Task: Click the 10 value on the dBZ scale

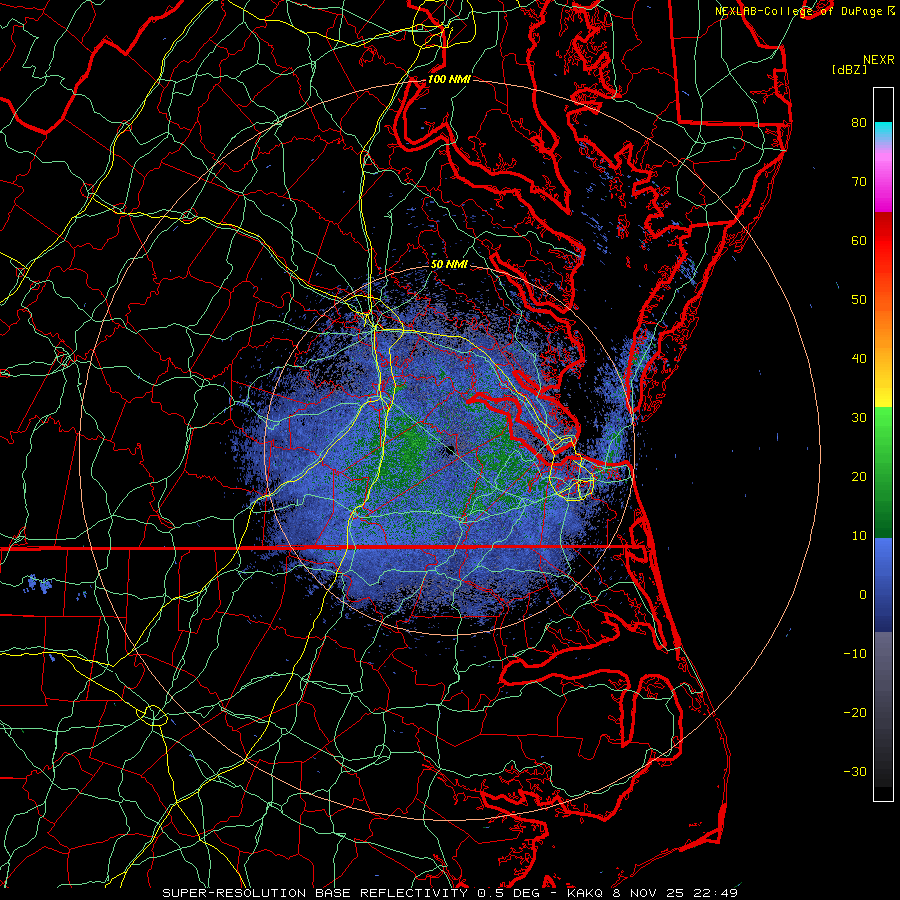Action: (x=859, y=536)
